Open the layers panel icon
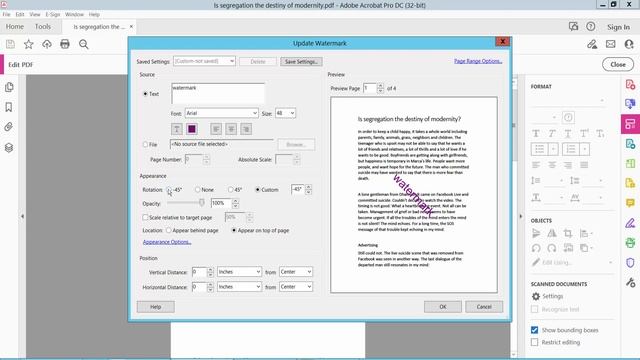The width and height of the screenshot is (640, 360). point(9,147)
